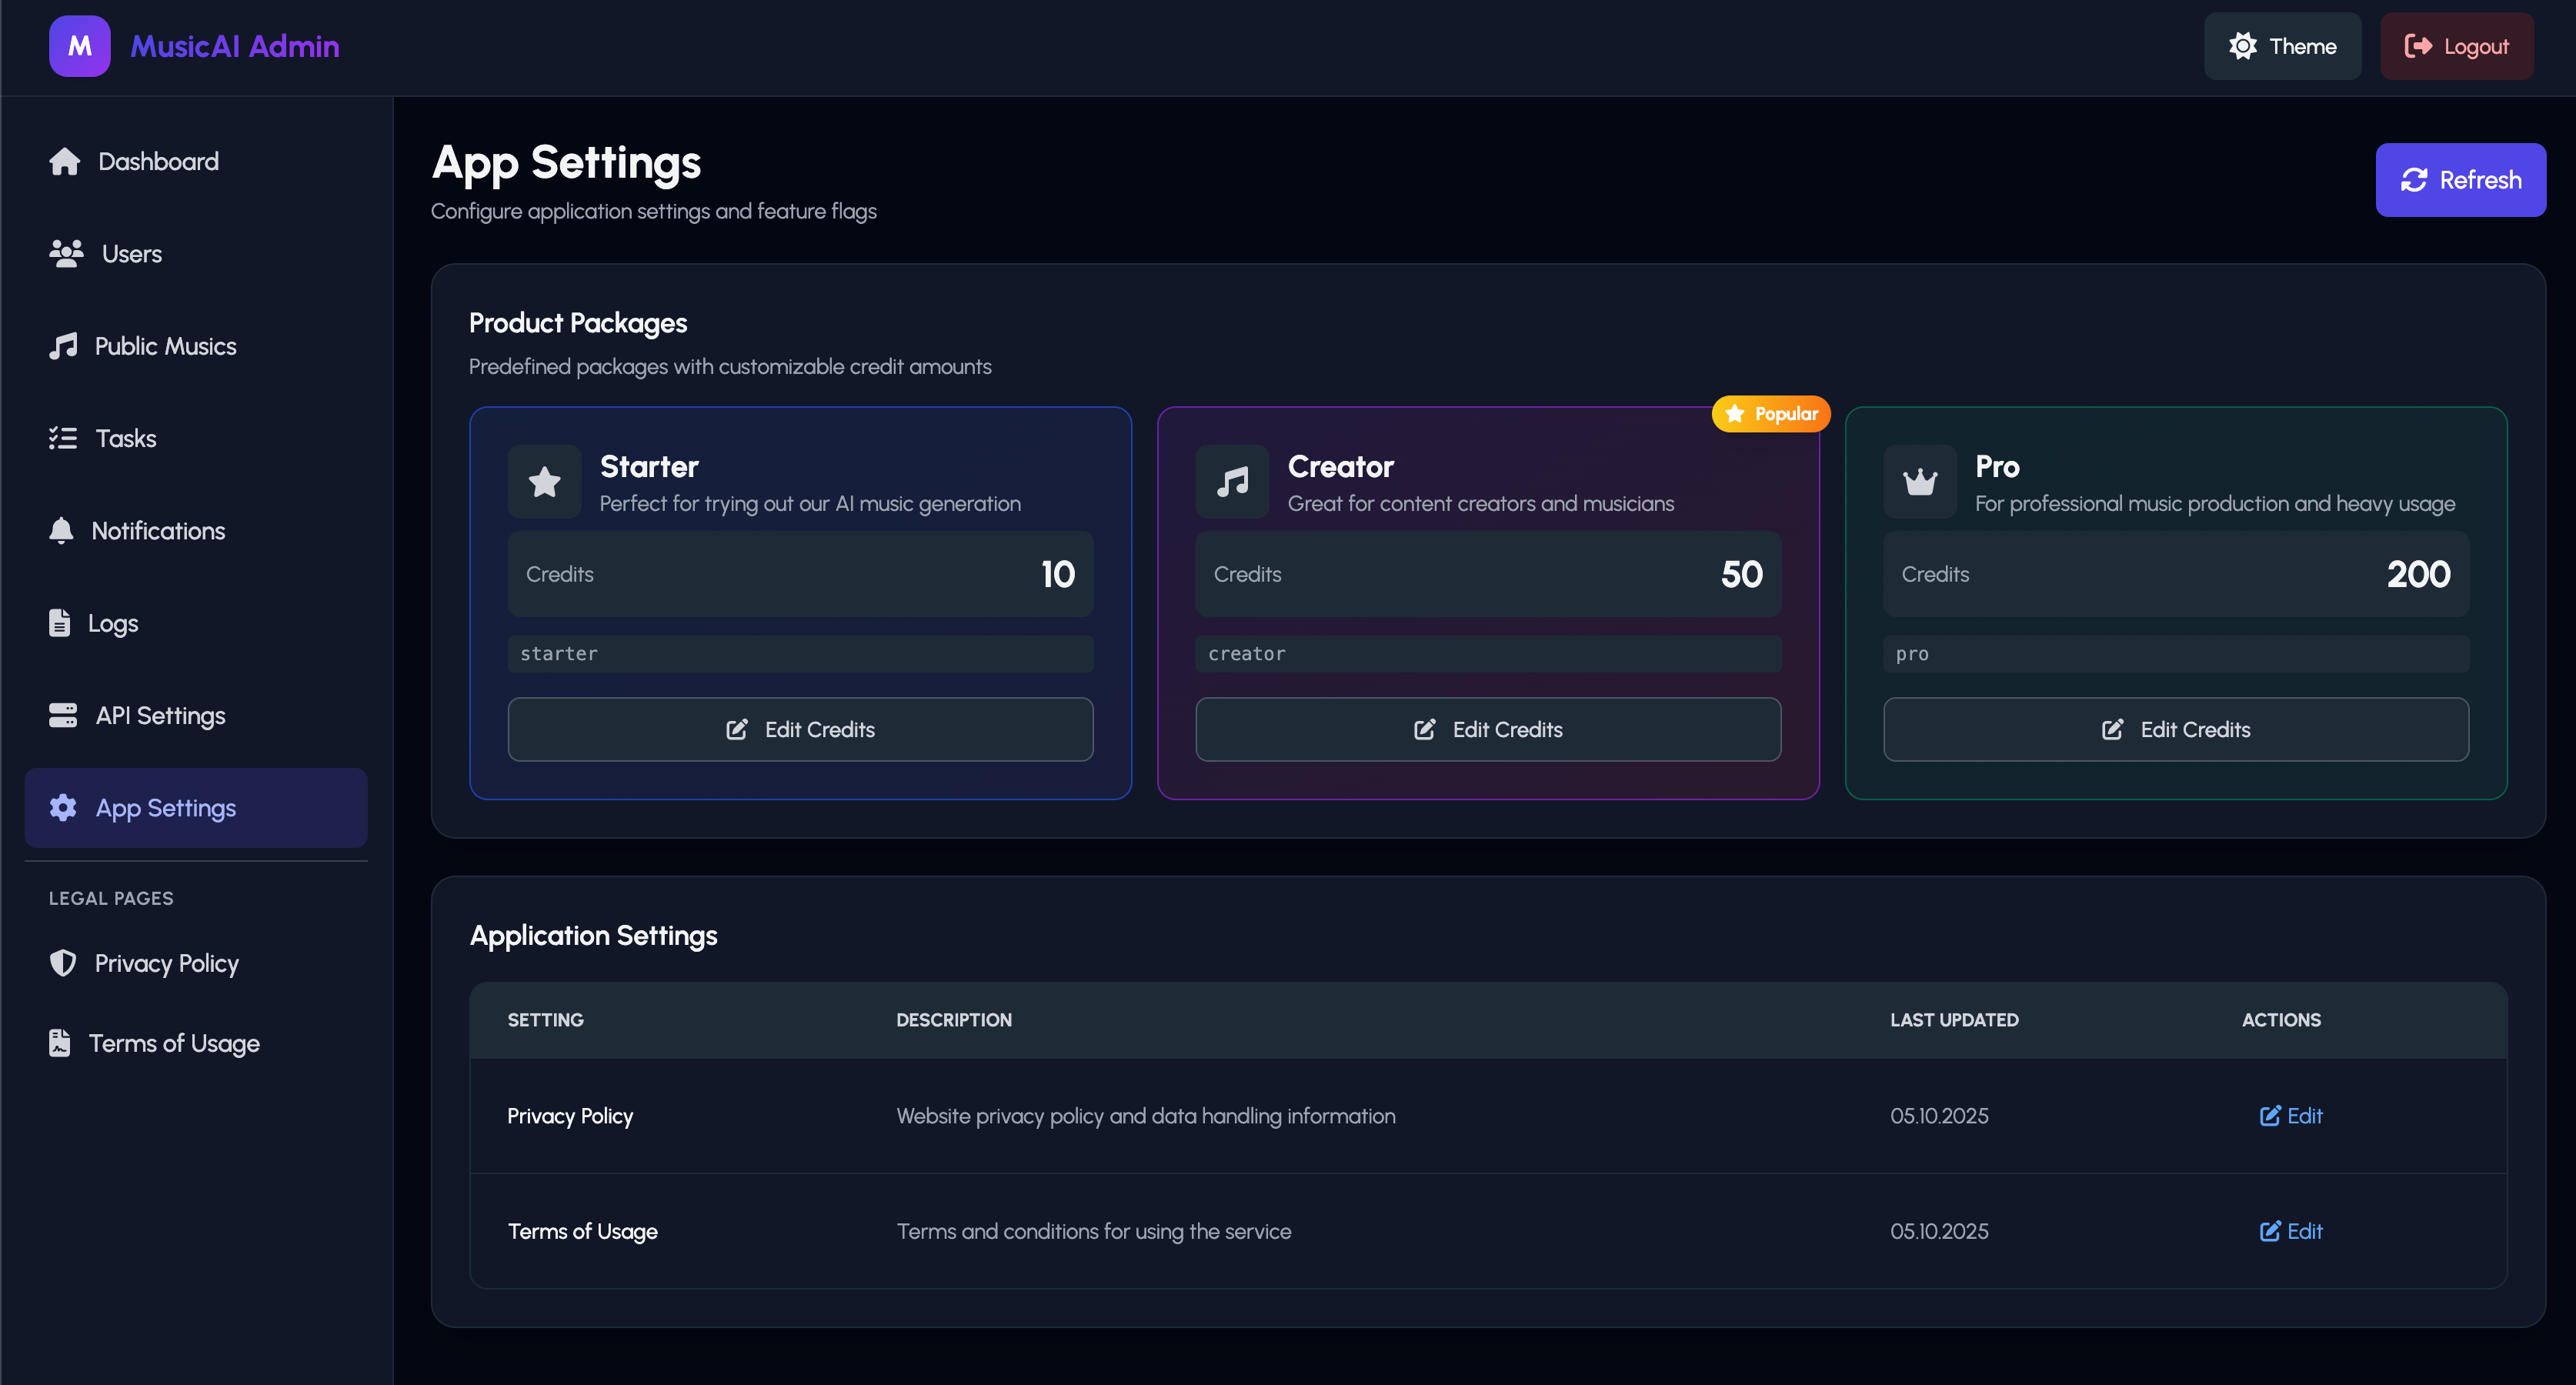The image size is (2576, 1385).
Task: Click the Tasks checklist icon
Action: pyautogui.click(x=63, y=438)
